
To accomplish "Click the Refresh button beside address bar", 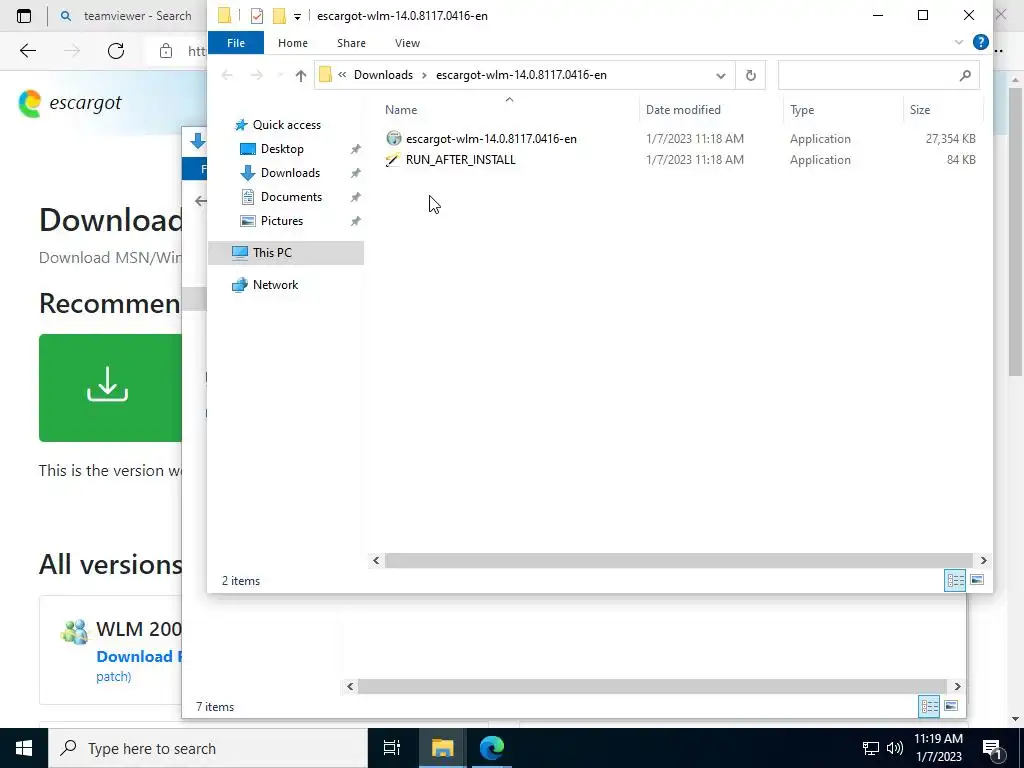I will (750, 75).
